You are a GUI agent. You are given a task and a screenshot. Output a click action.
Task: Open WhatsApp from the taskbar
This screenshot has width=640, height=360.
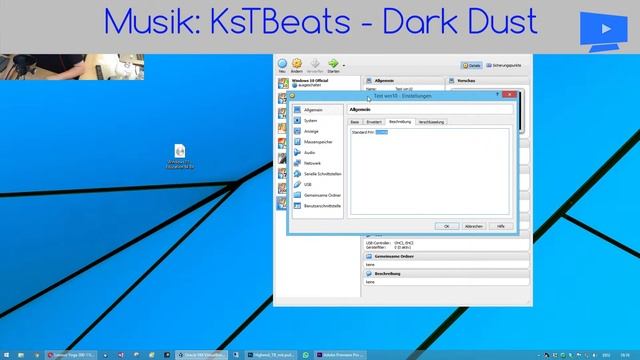(306, 355)
